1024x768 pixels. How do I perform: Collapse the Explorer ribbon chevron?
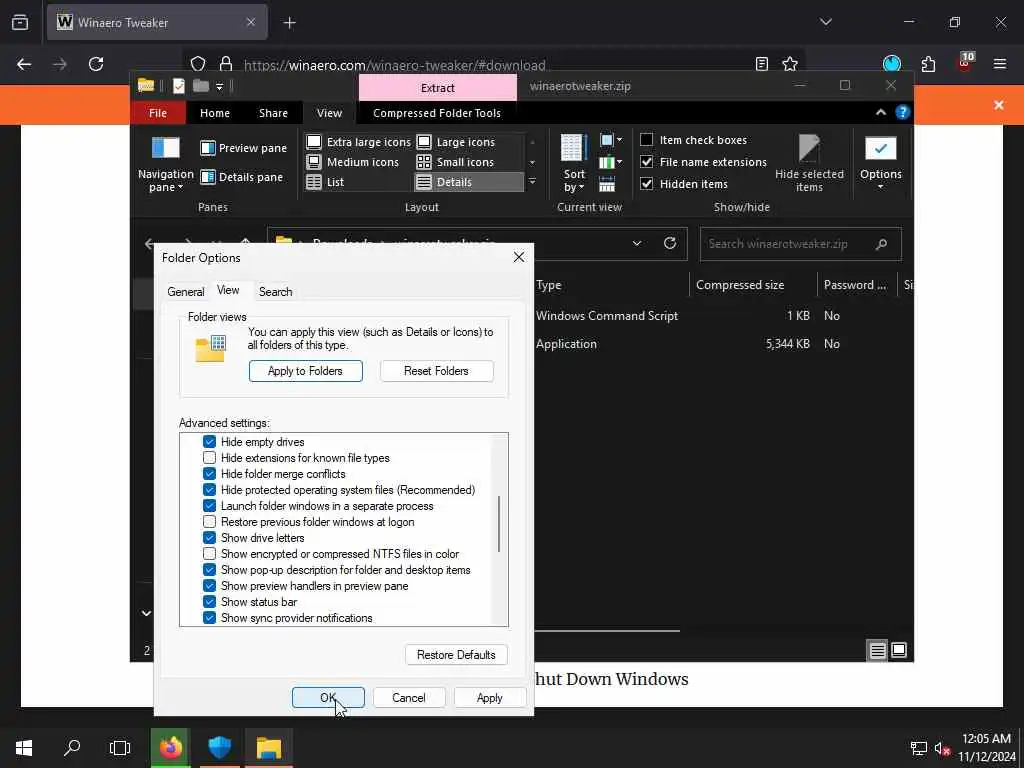click(881, 112)
